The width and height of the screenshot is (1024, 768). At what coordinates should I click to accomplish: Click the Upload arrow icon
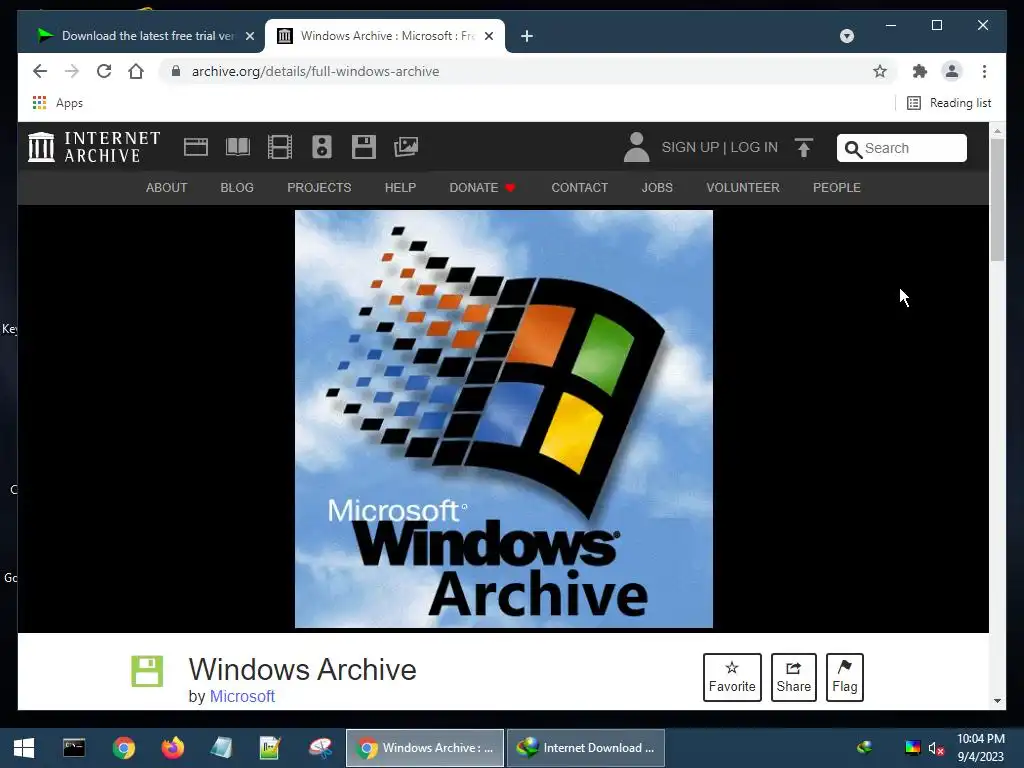804,147
